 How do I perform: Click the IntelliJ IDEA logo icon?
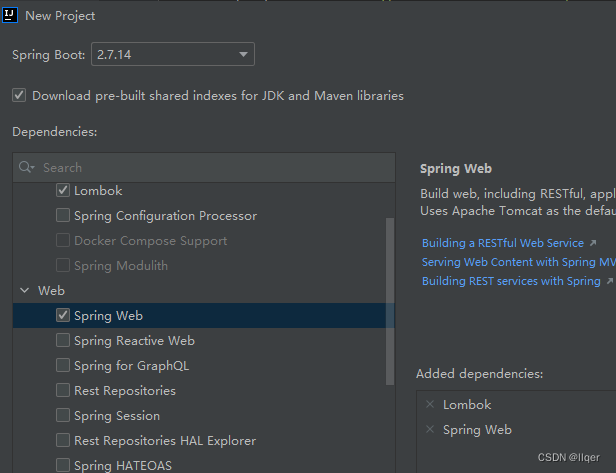[10, 15]
